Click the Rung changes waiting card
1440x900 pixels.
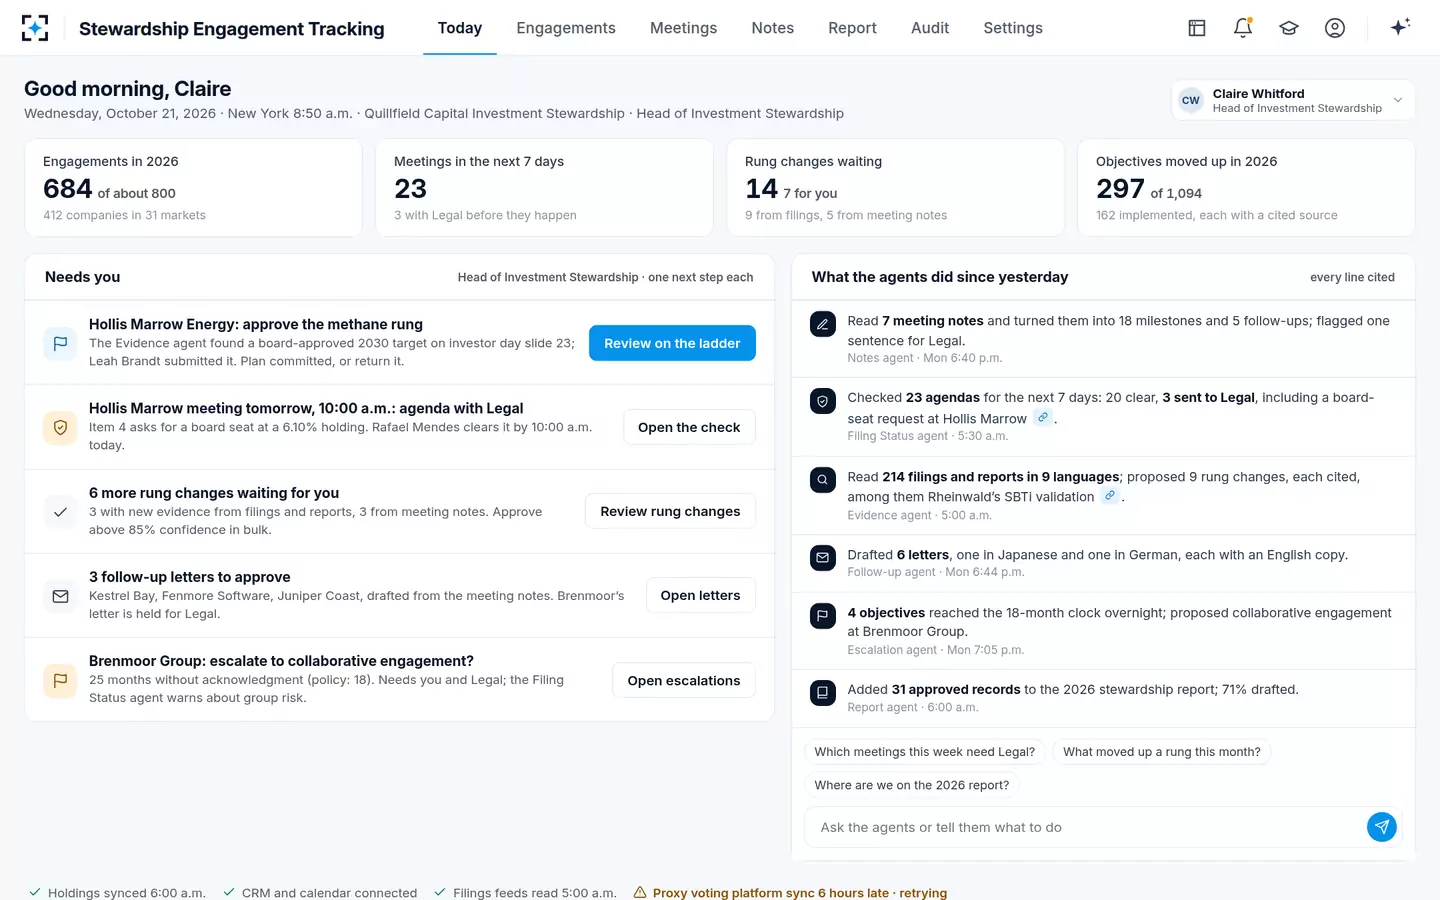(x=895, y=188)
